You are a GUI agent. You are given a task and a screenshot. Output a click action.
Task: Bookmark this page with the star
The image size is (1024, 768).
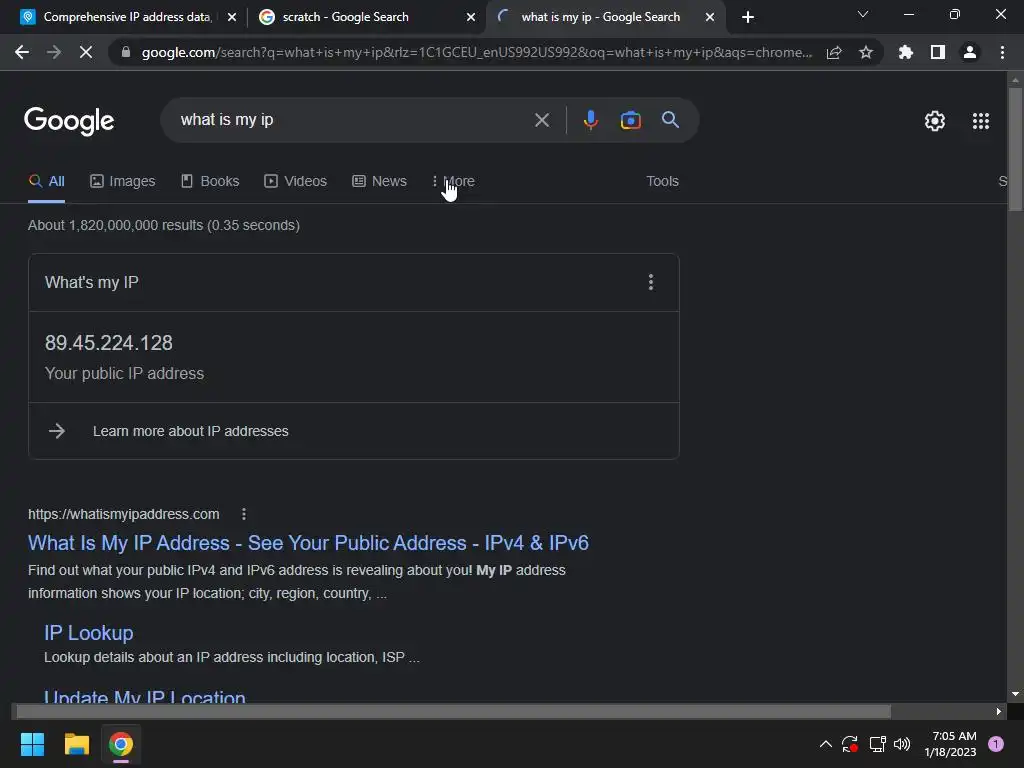point(866,52)
